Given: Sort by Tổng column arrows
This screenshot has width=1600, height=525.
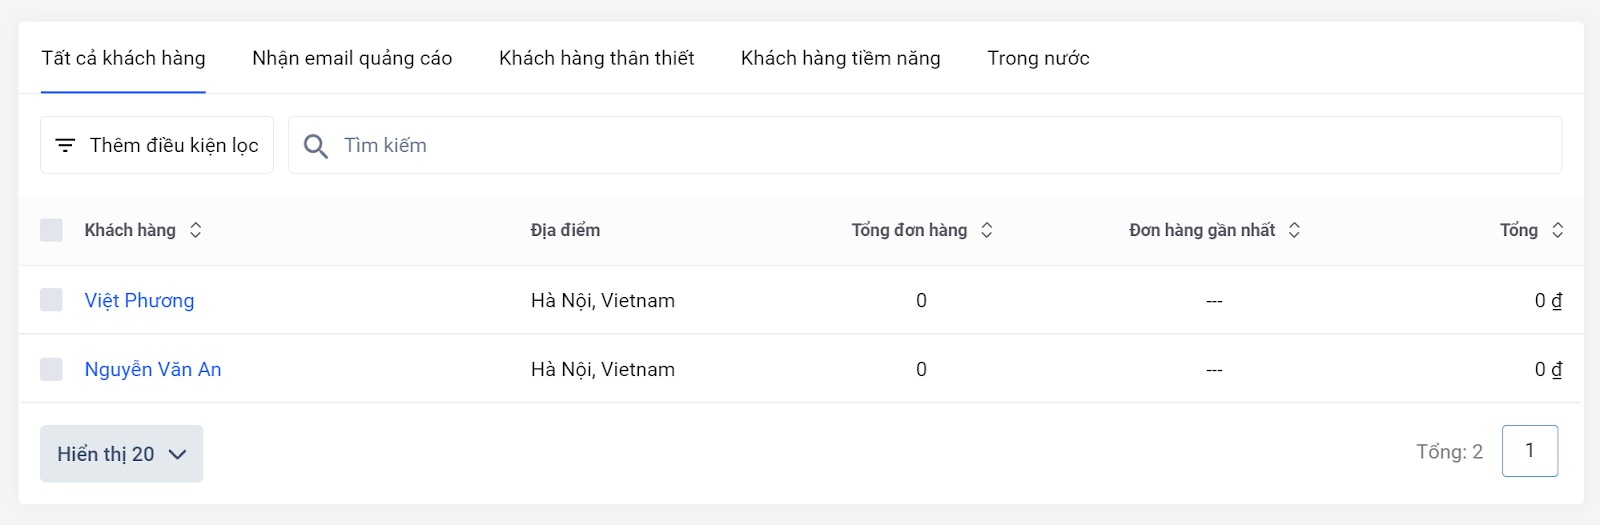Looking at the screenshot, I should tap(1558, 230).
